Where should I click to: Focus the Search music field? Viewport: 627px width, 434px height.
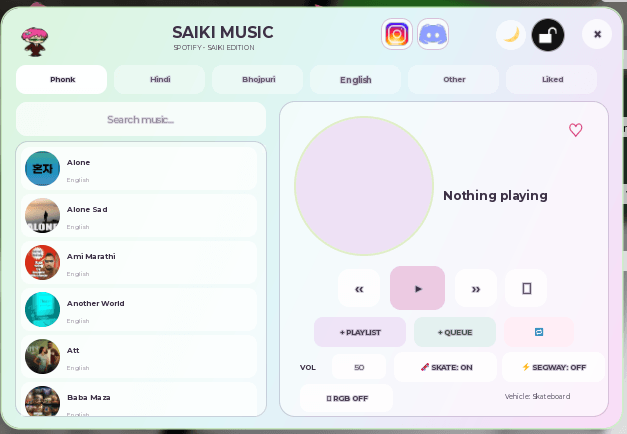(x=141, y=119)
